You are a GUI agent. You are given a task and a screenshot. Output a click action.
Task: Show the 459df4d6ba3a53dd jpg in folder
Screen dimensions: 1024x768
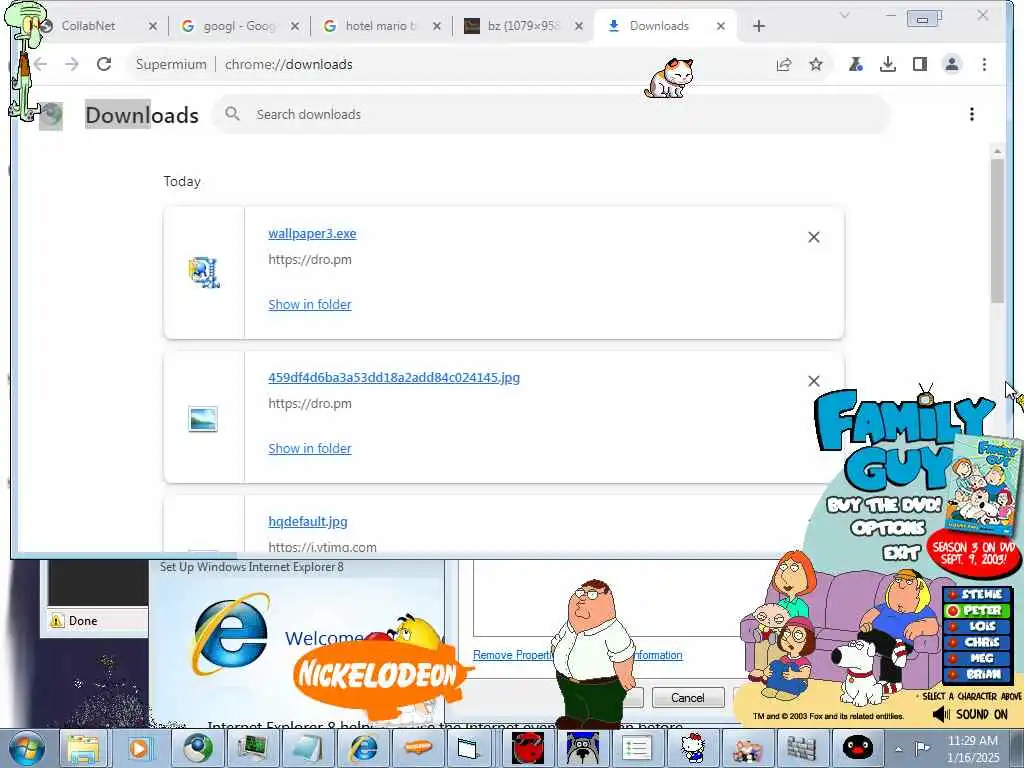click(x=310, y=449)
